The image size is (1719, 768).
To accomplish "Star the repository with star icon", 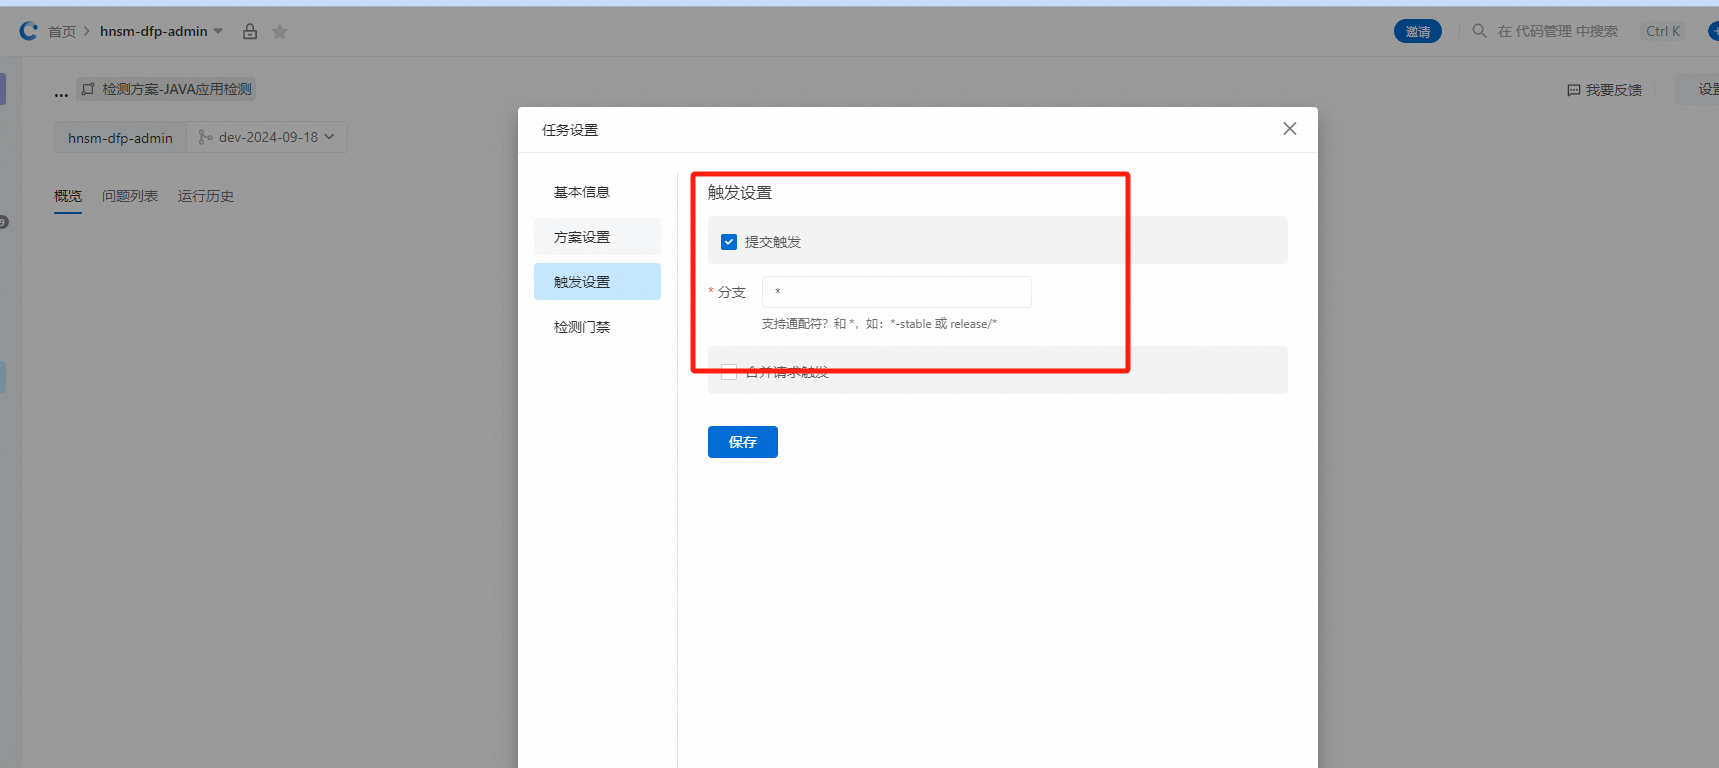I will [x=280, y=32].
